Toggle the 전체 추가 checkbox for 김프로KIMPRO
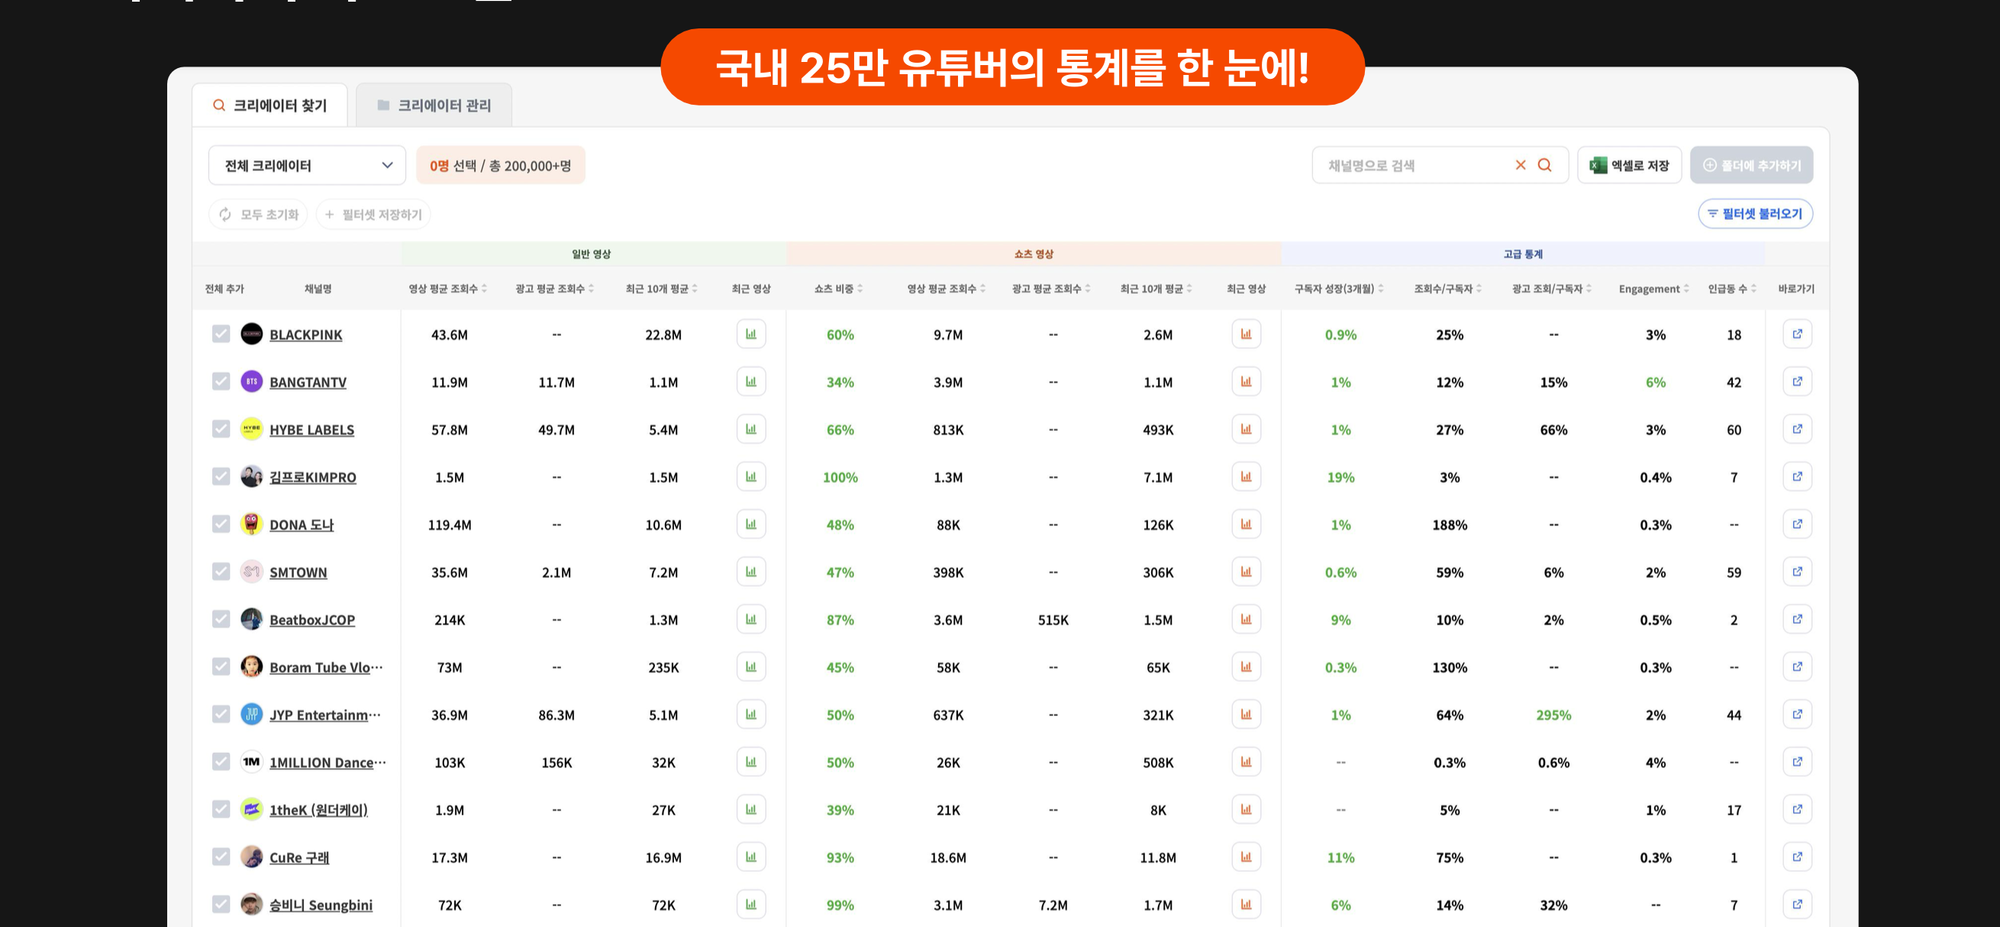2000x927 pixels. point(221,476)
